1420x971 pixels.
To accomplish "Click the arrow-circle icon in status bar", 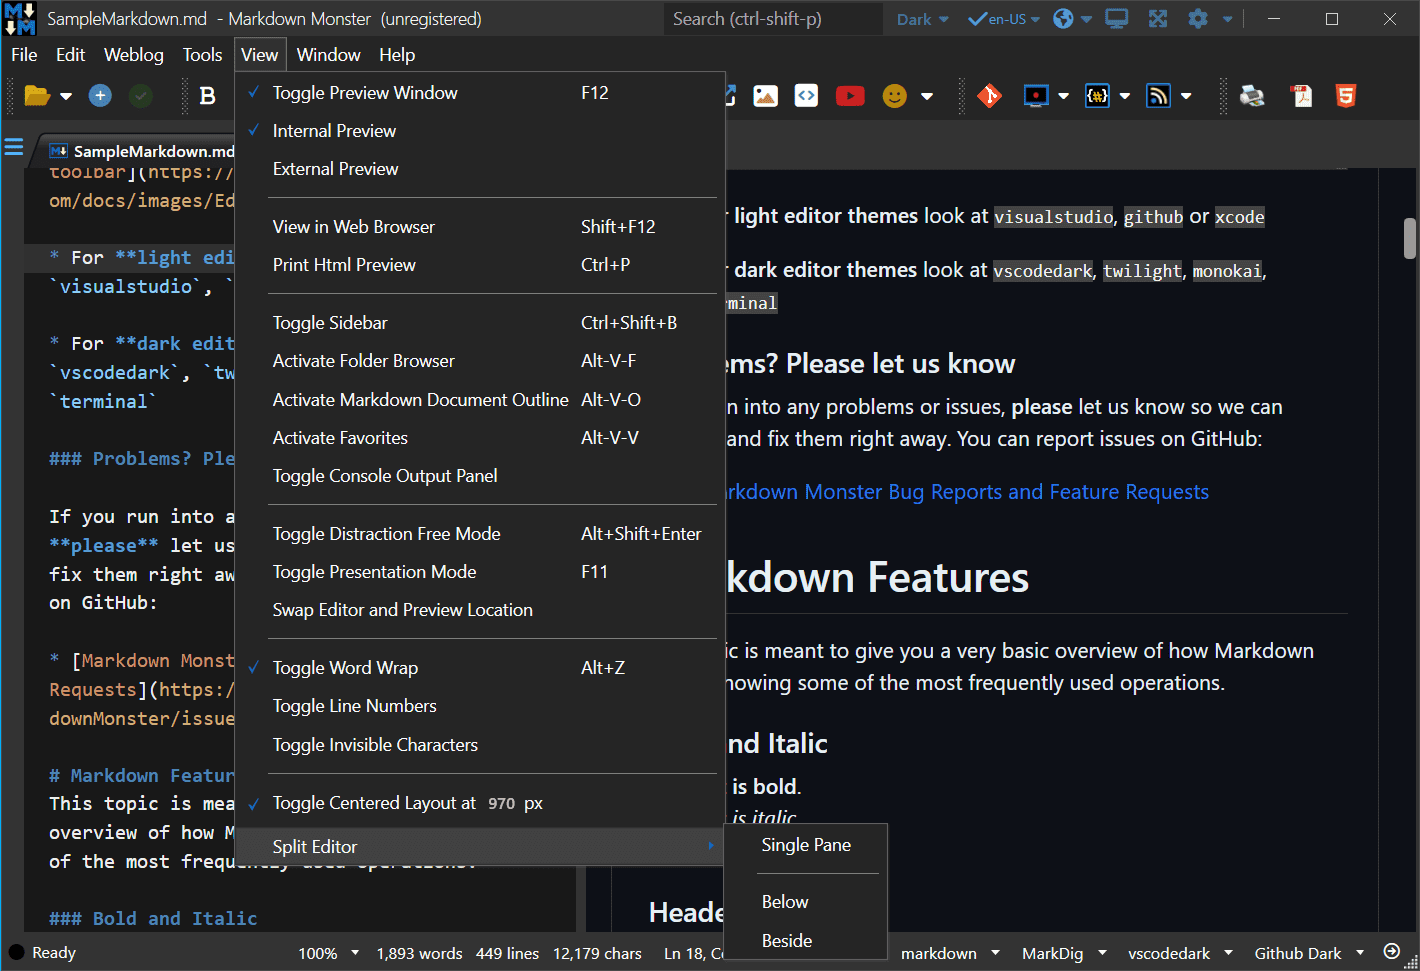I will (1391, 952).
